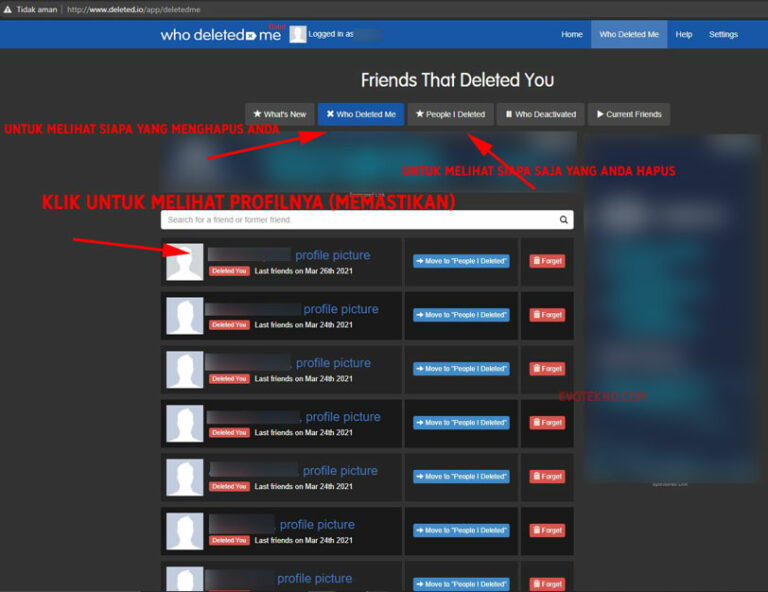Viewport: 768px width, 592px height.
Task: Open Help from the navigation bar
Action: 683,34
